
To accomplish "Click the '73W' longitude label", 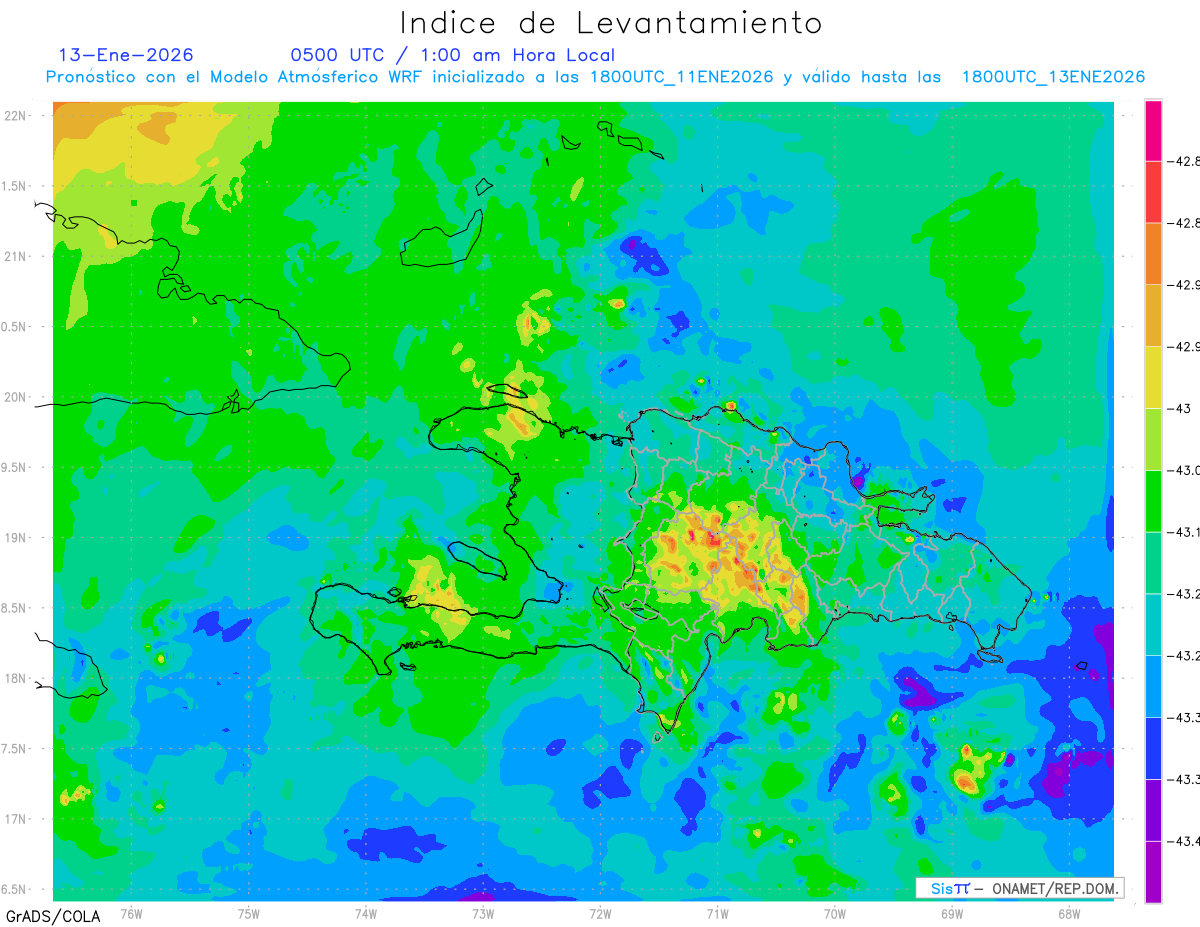I will (483, 913).
